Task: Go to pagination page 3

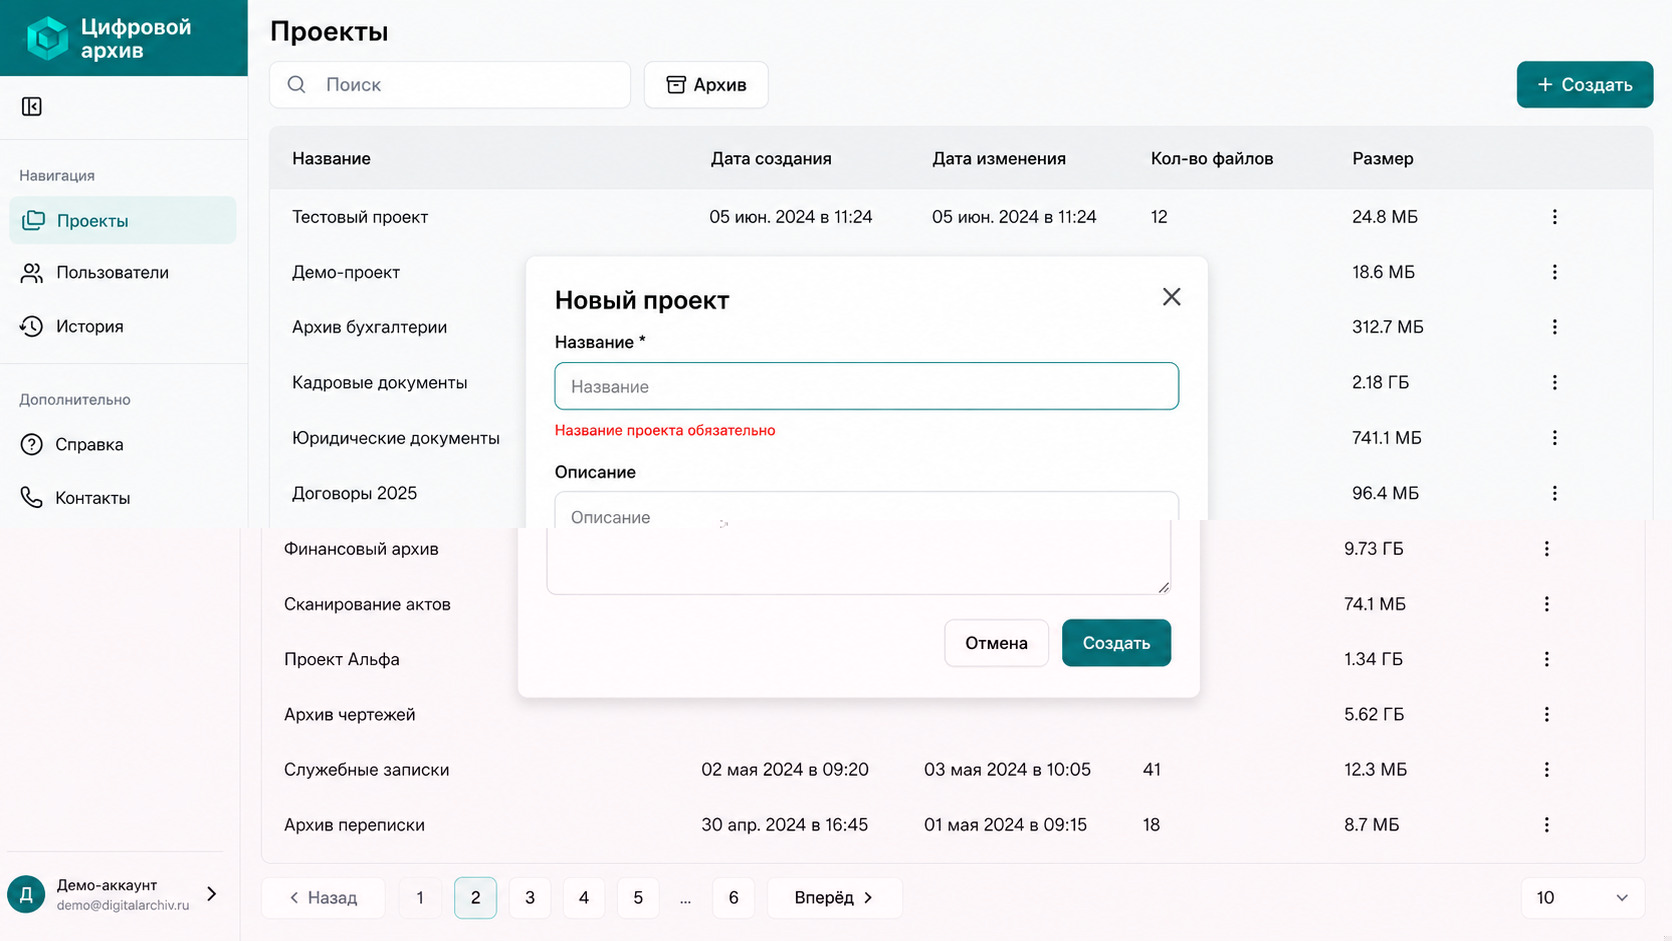Action: pyautogui.click(x=530, y=898)
